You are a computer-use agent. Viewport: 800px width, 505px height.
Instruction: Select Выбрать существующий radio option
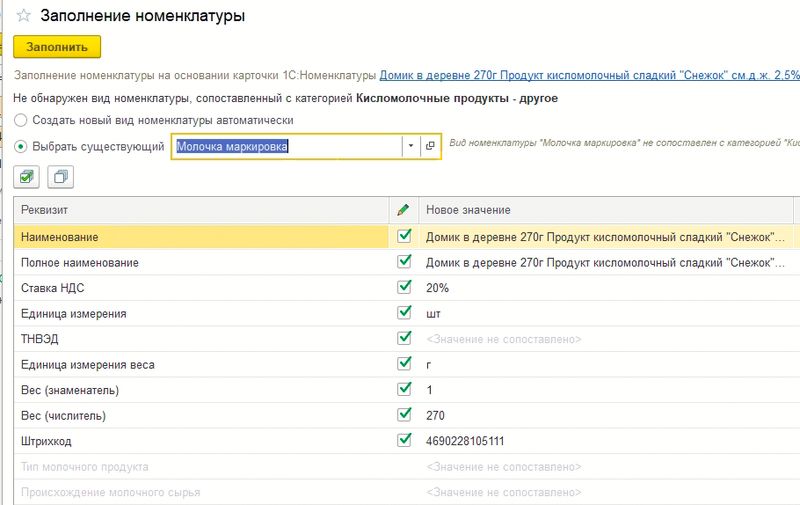[20, 147]
